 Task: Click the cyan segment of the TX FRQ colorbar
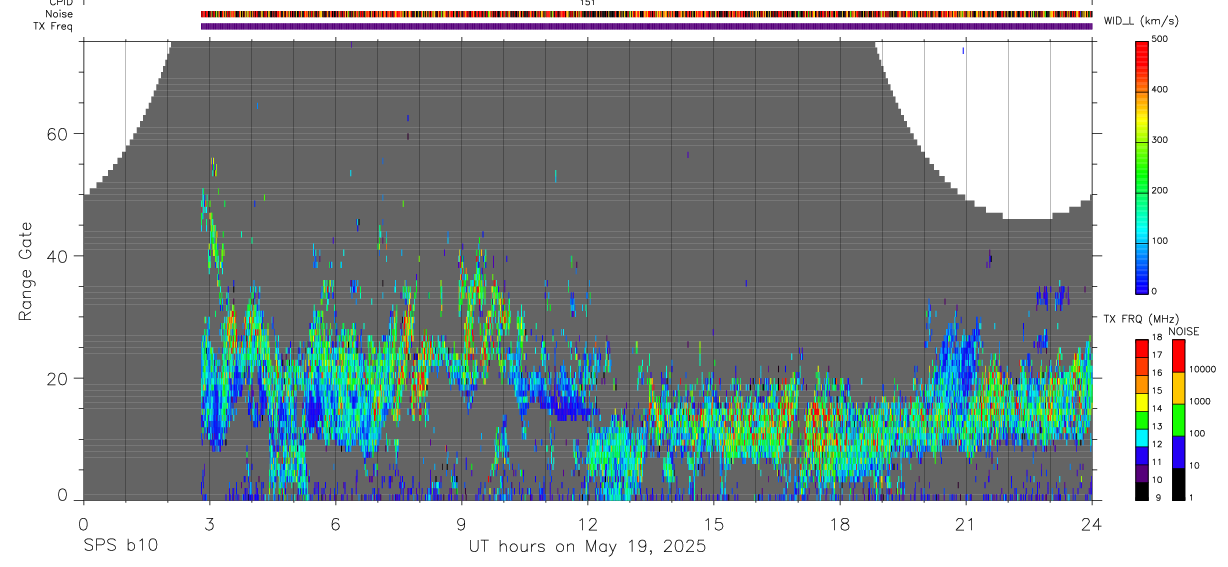pos(1142,438)
